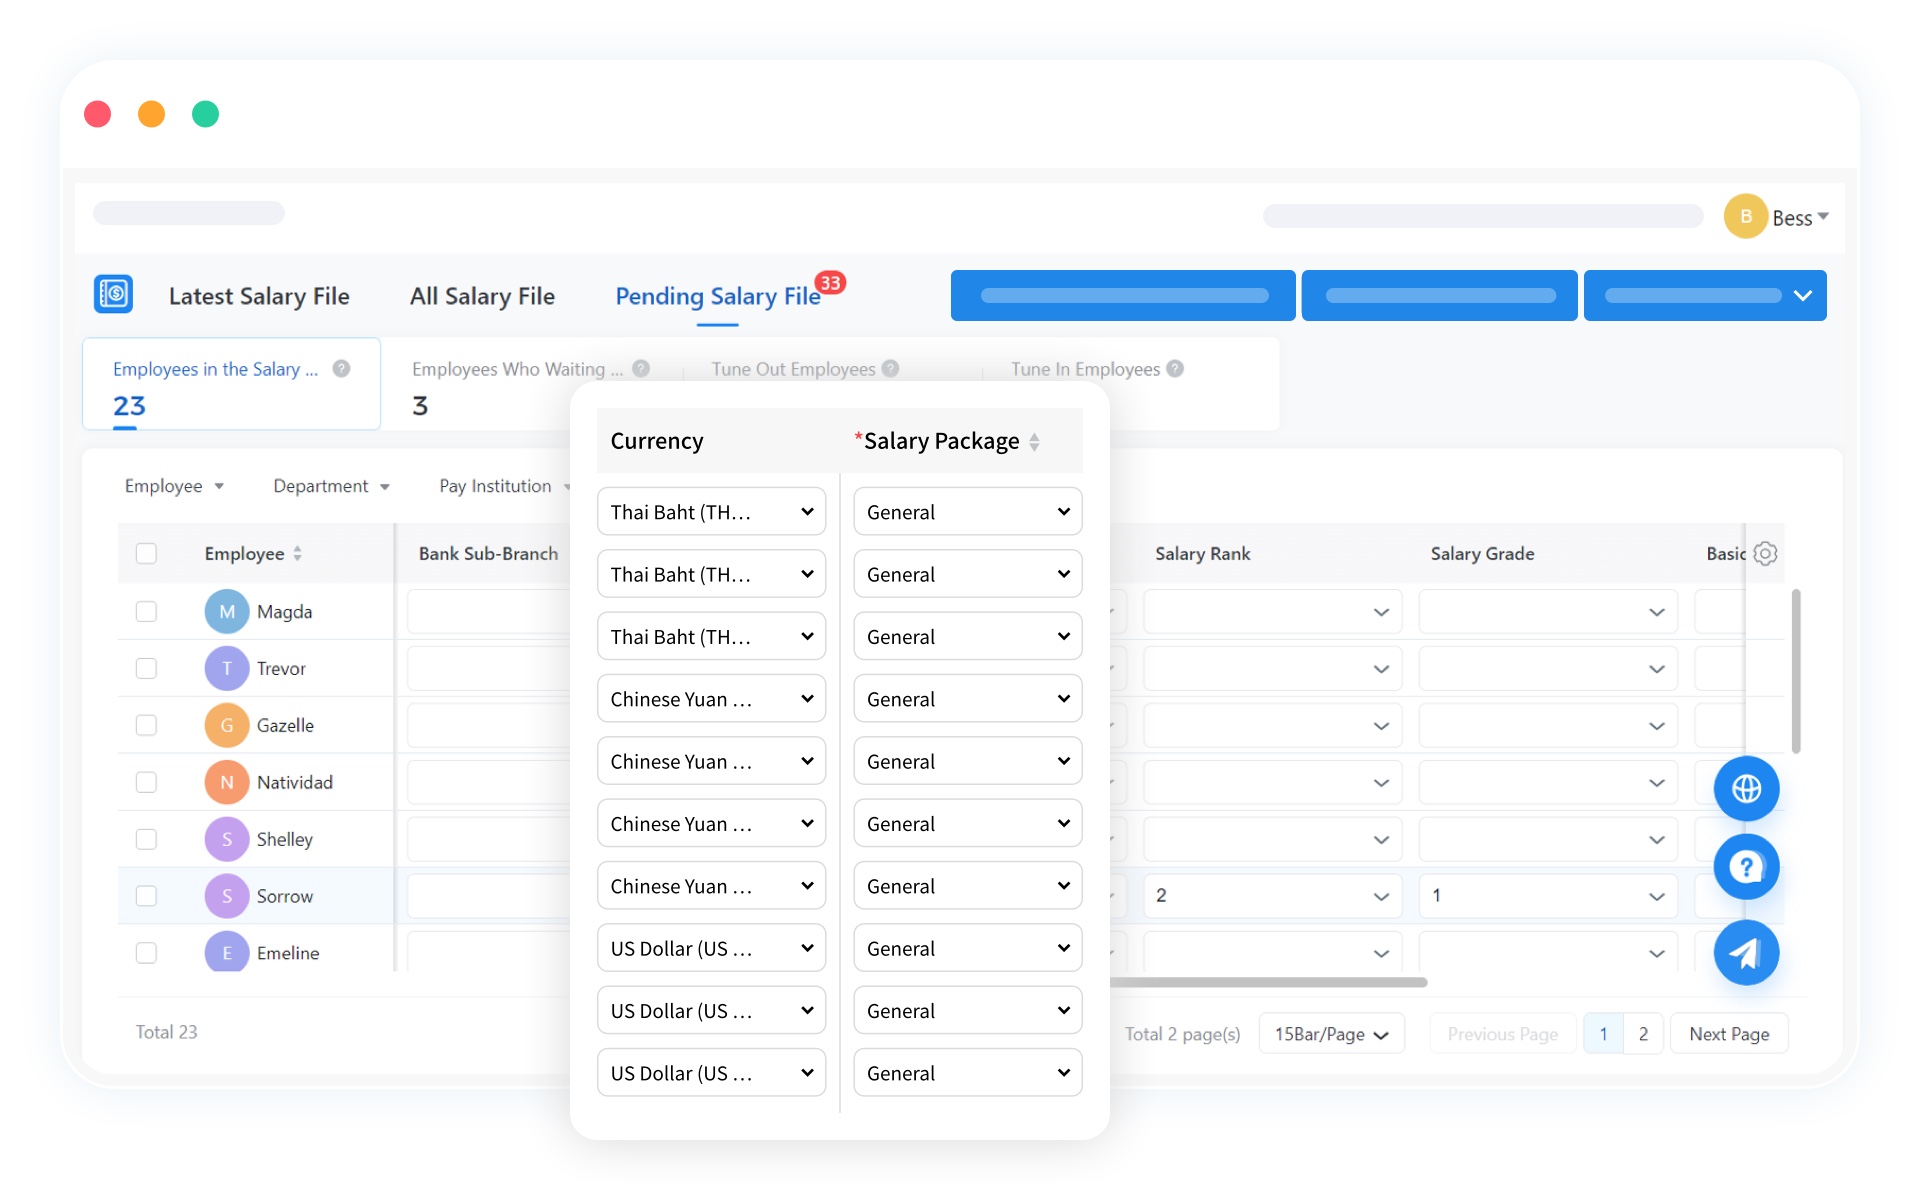Open the Latest Salary File tab
The width and height of the screenshot is (1920, 1200).
(259, 296)
